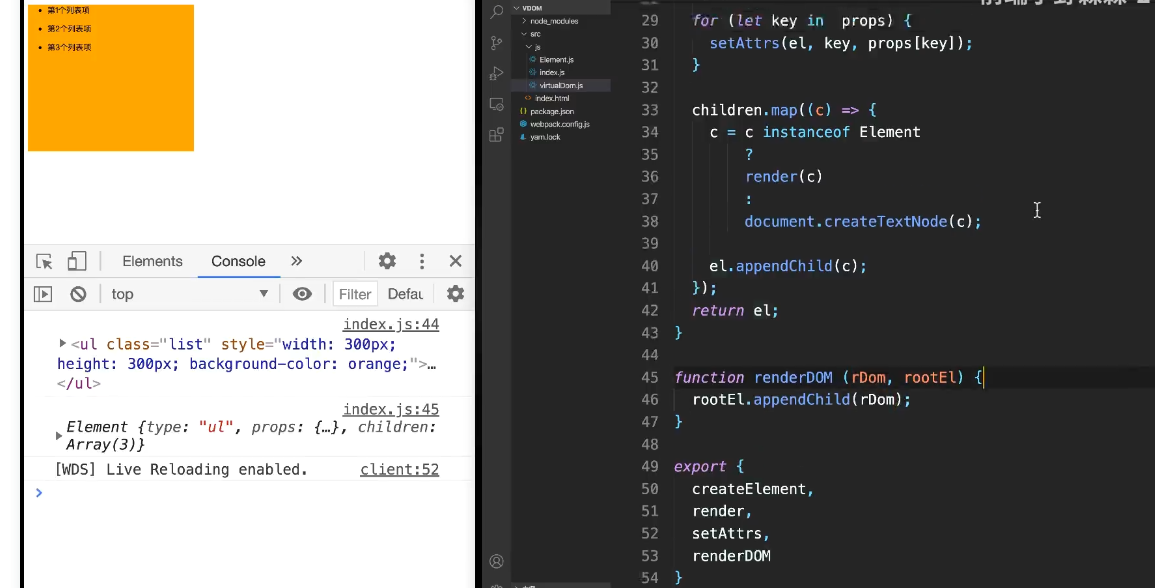Open yarn.lock in the explorer

pyautogui.click(x=545, y=137)
